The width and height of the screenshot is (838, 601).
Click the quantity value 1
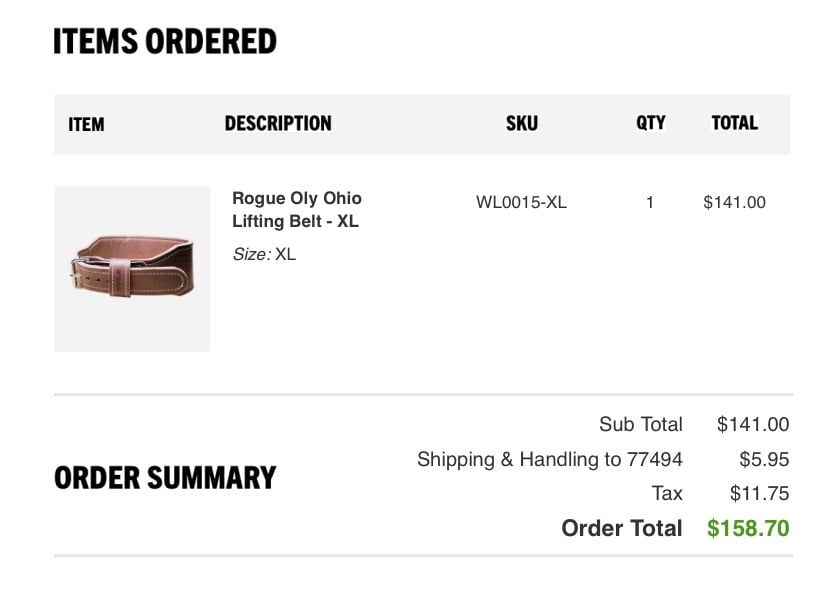click(x=650, y=202)
